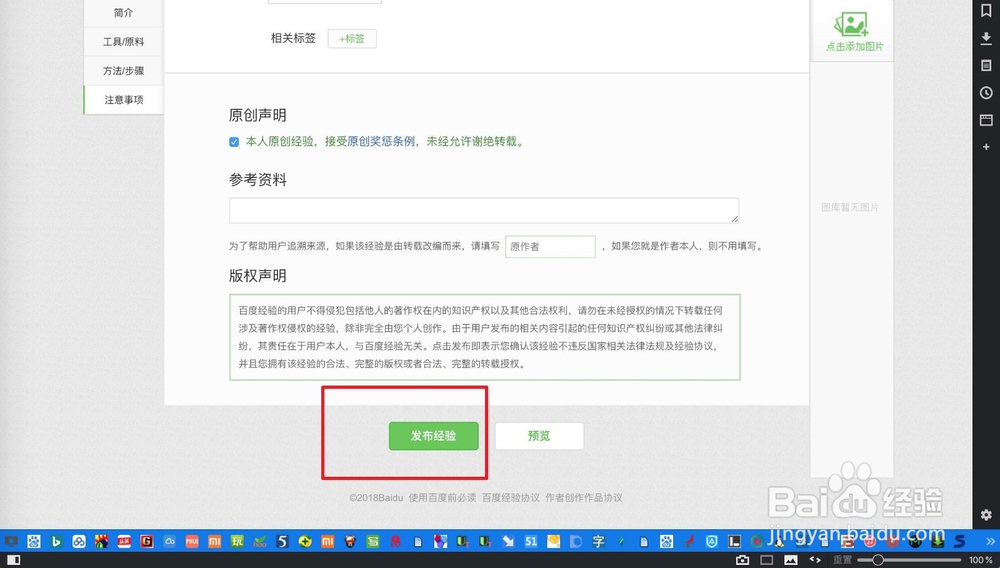
Task: Open the green 玩 bookmark icon
Action: 237,542
